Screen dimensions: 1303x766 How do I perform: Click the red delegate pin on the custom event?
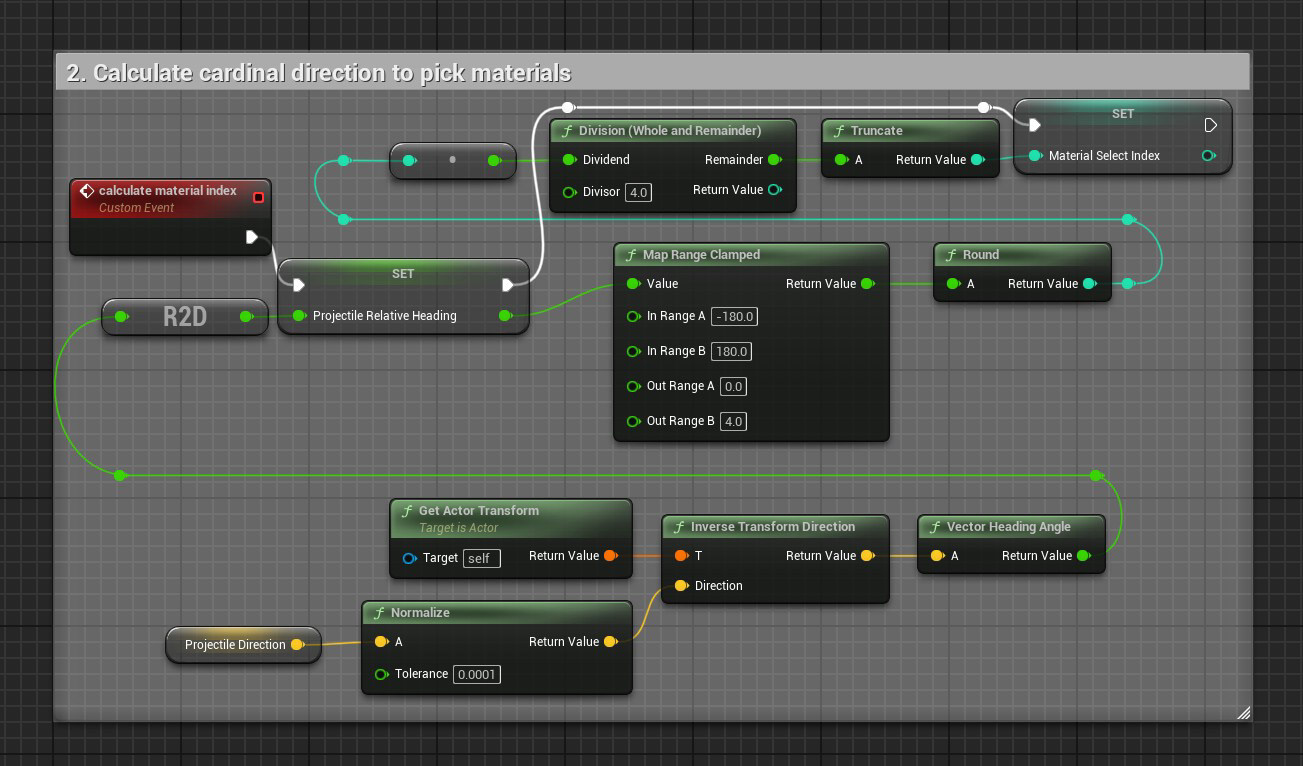tap(258, 197)
